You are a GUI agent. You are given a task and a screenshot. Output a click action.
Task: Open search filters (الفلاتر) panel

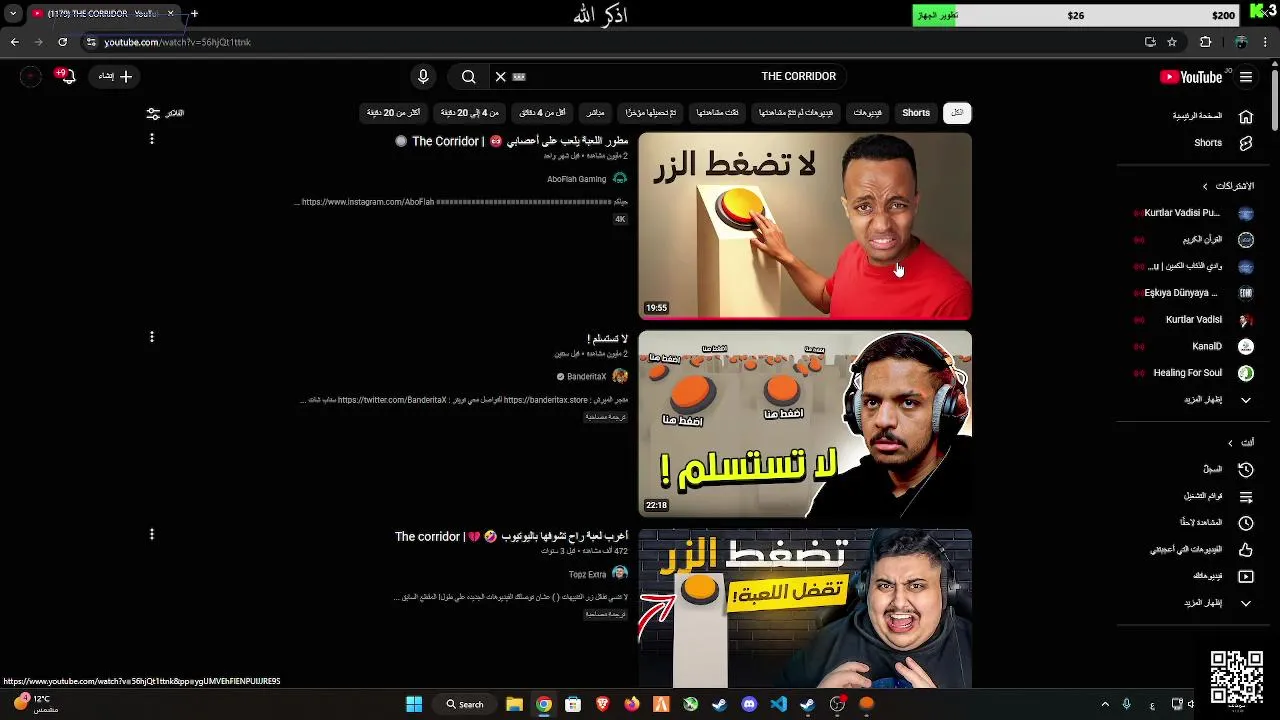click(165, 113)
